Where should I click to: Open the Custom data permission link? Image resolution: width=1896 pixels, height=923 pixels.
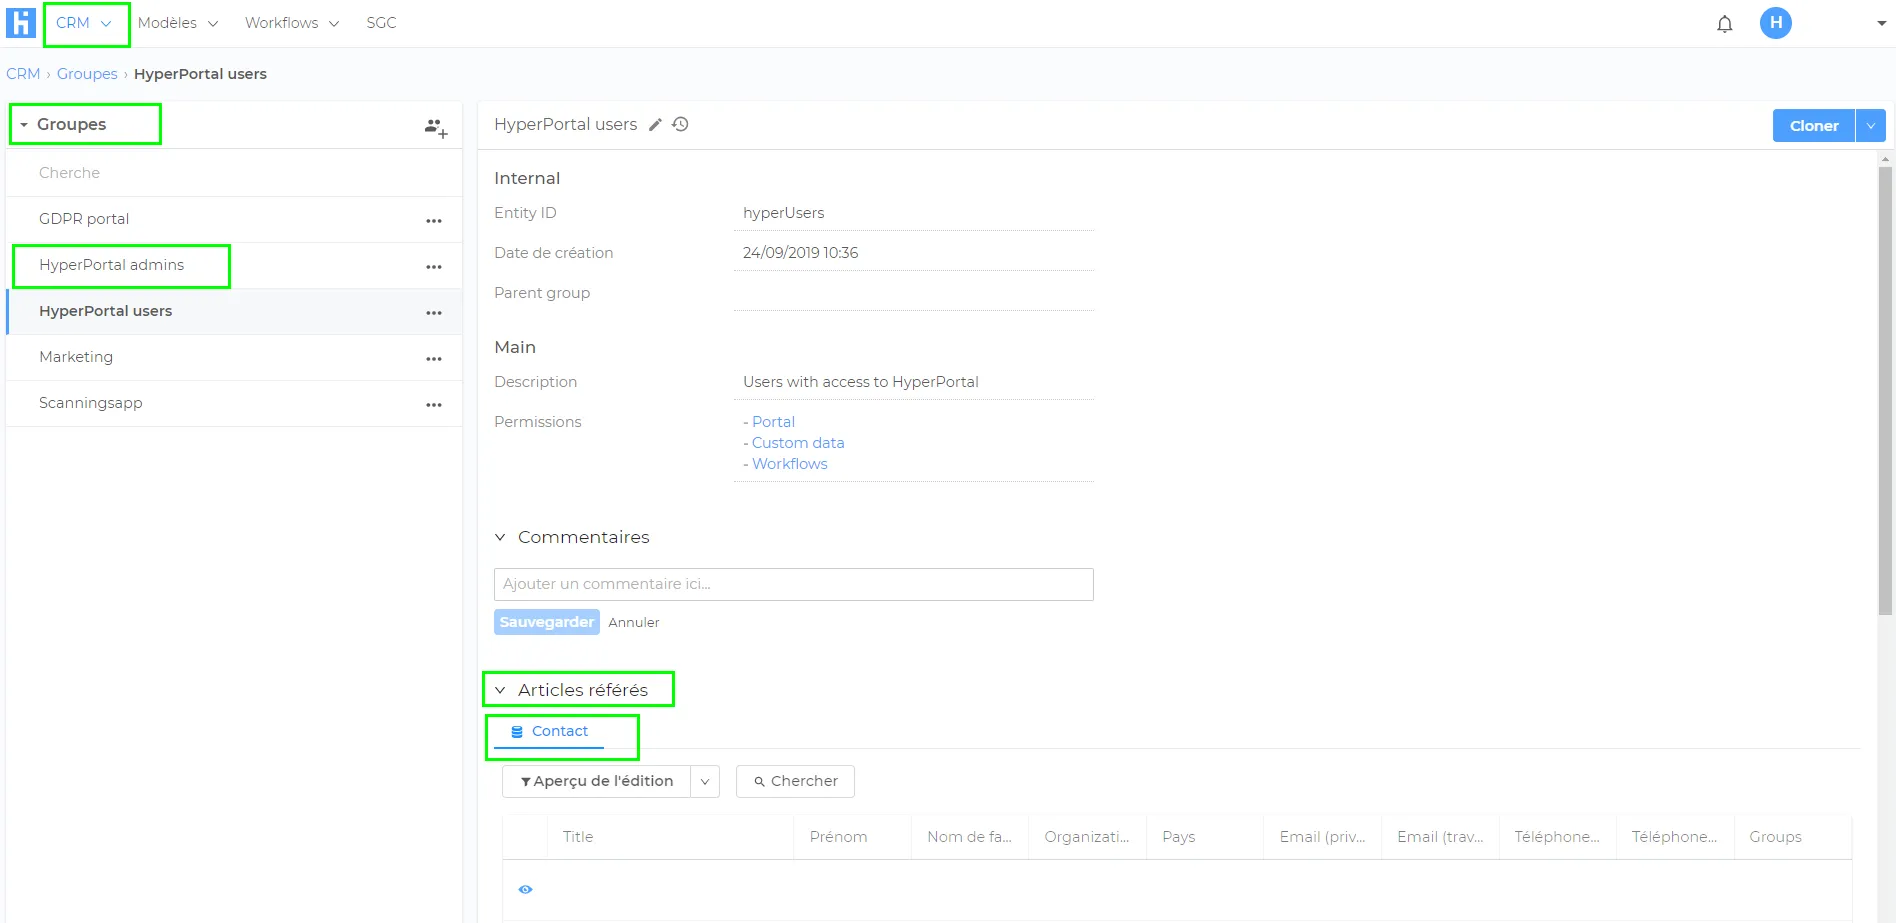click(x=798, y=443)
